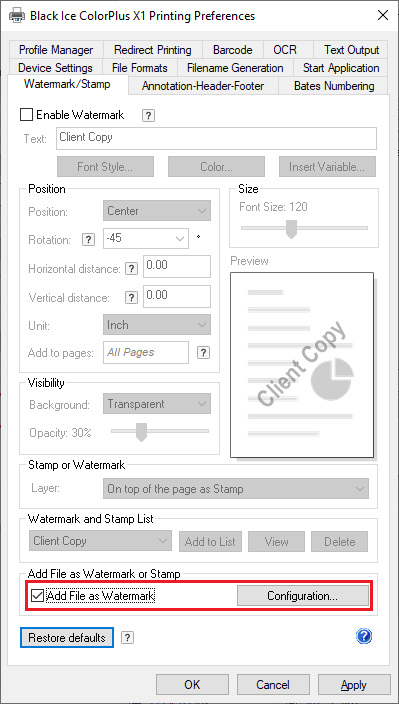Expand the Rotation combo box showing -45

145,238
